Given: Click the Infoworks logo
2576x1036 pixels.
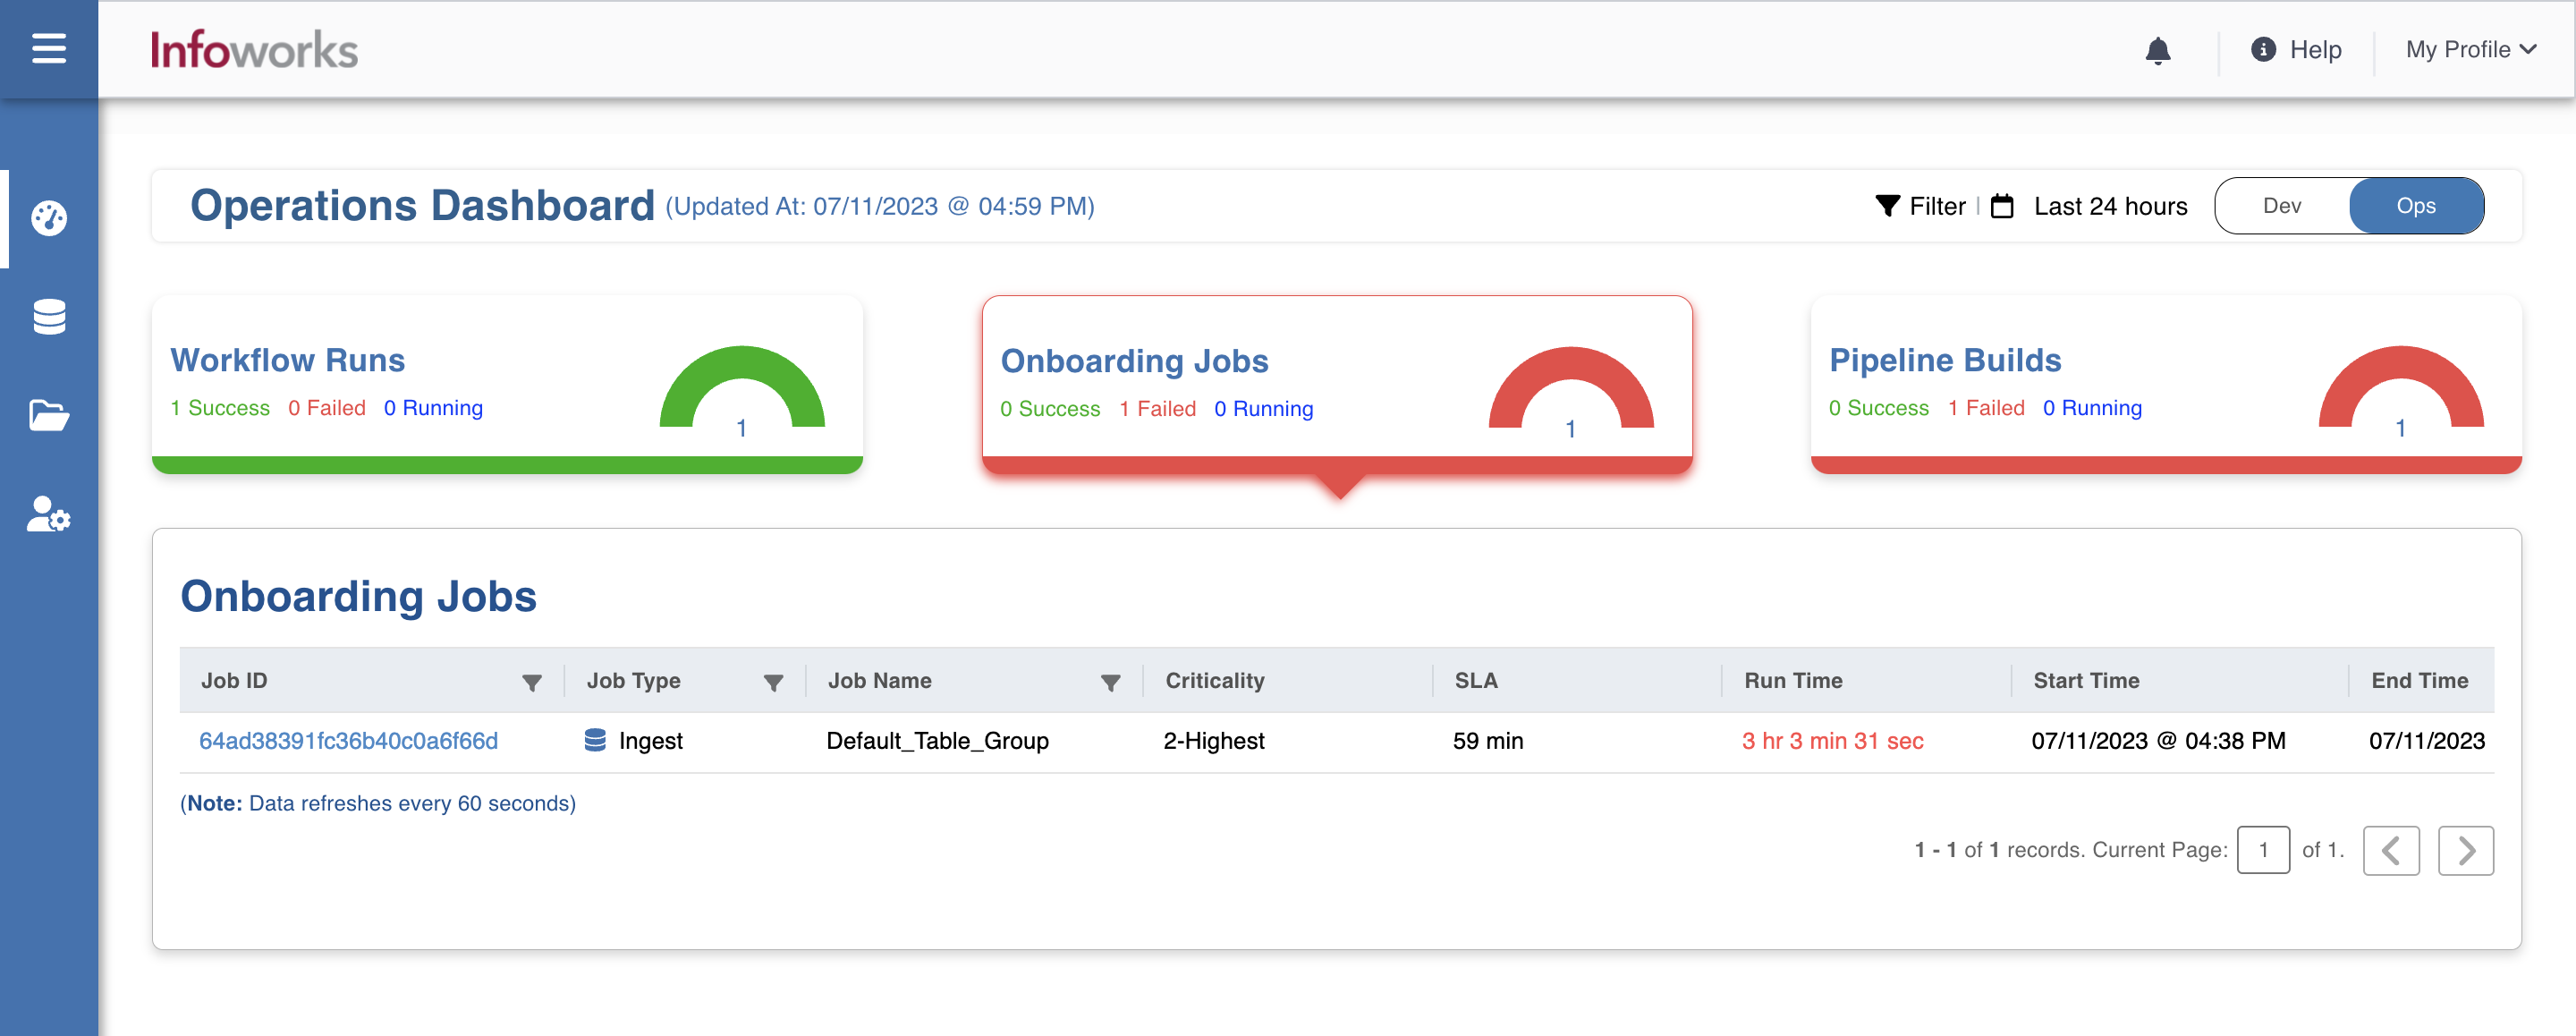Looking at the screenshot, I should coord(254,49).
